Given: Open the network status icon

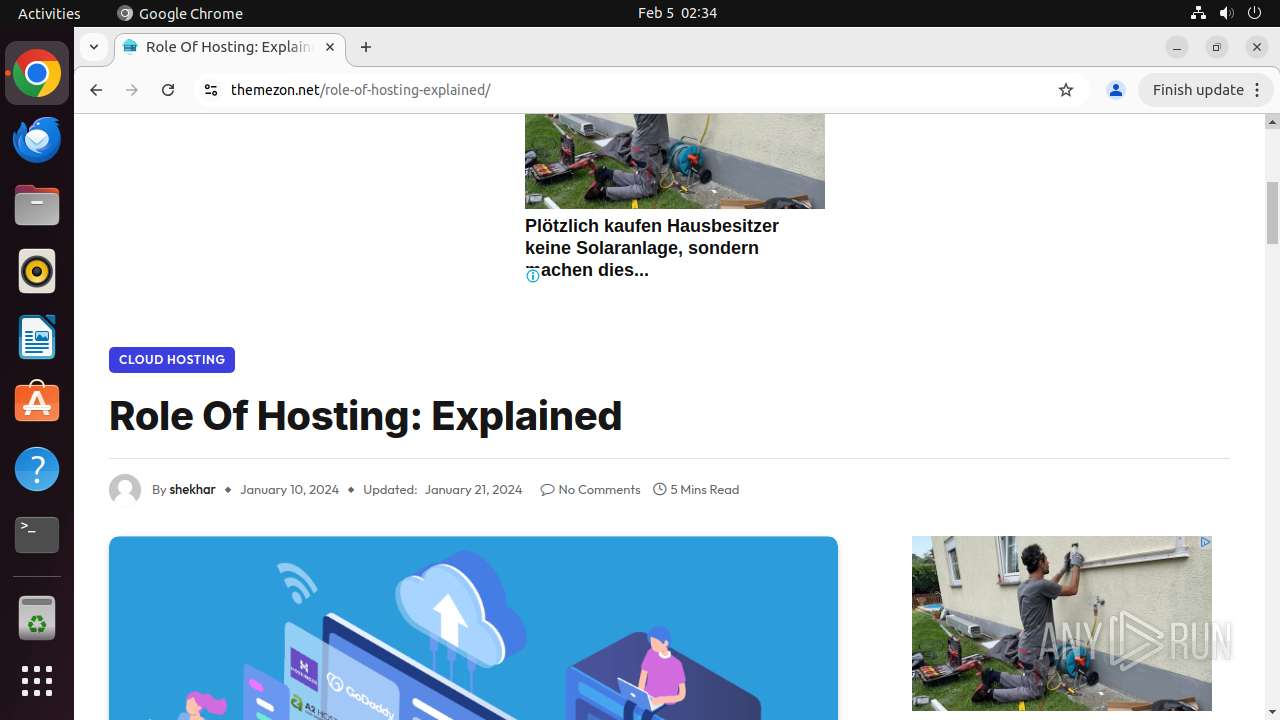Looking at the screenshot, I should point(1199,13).
